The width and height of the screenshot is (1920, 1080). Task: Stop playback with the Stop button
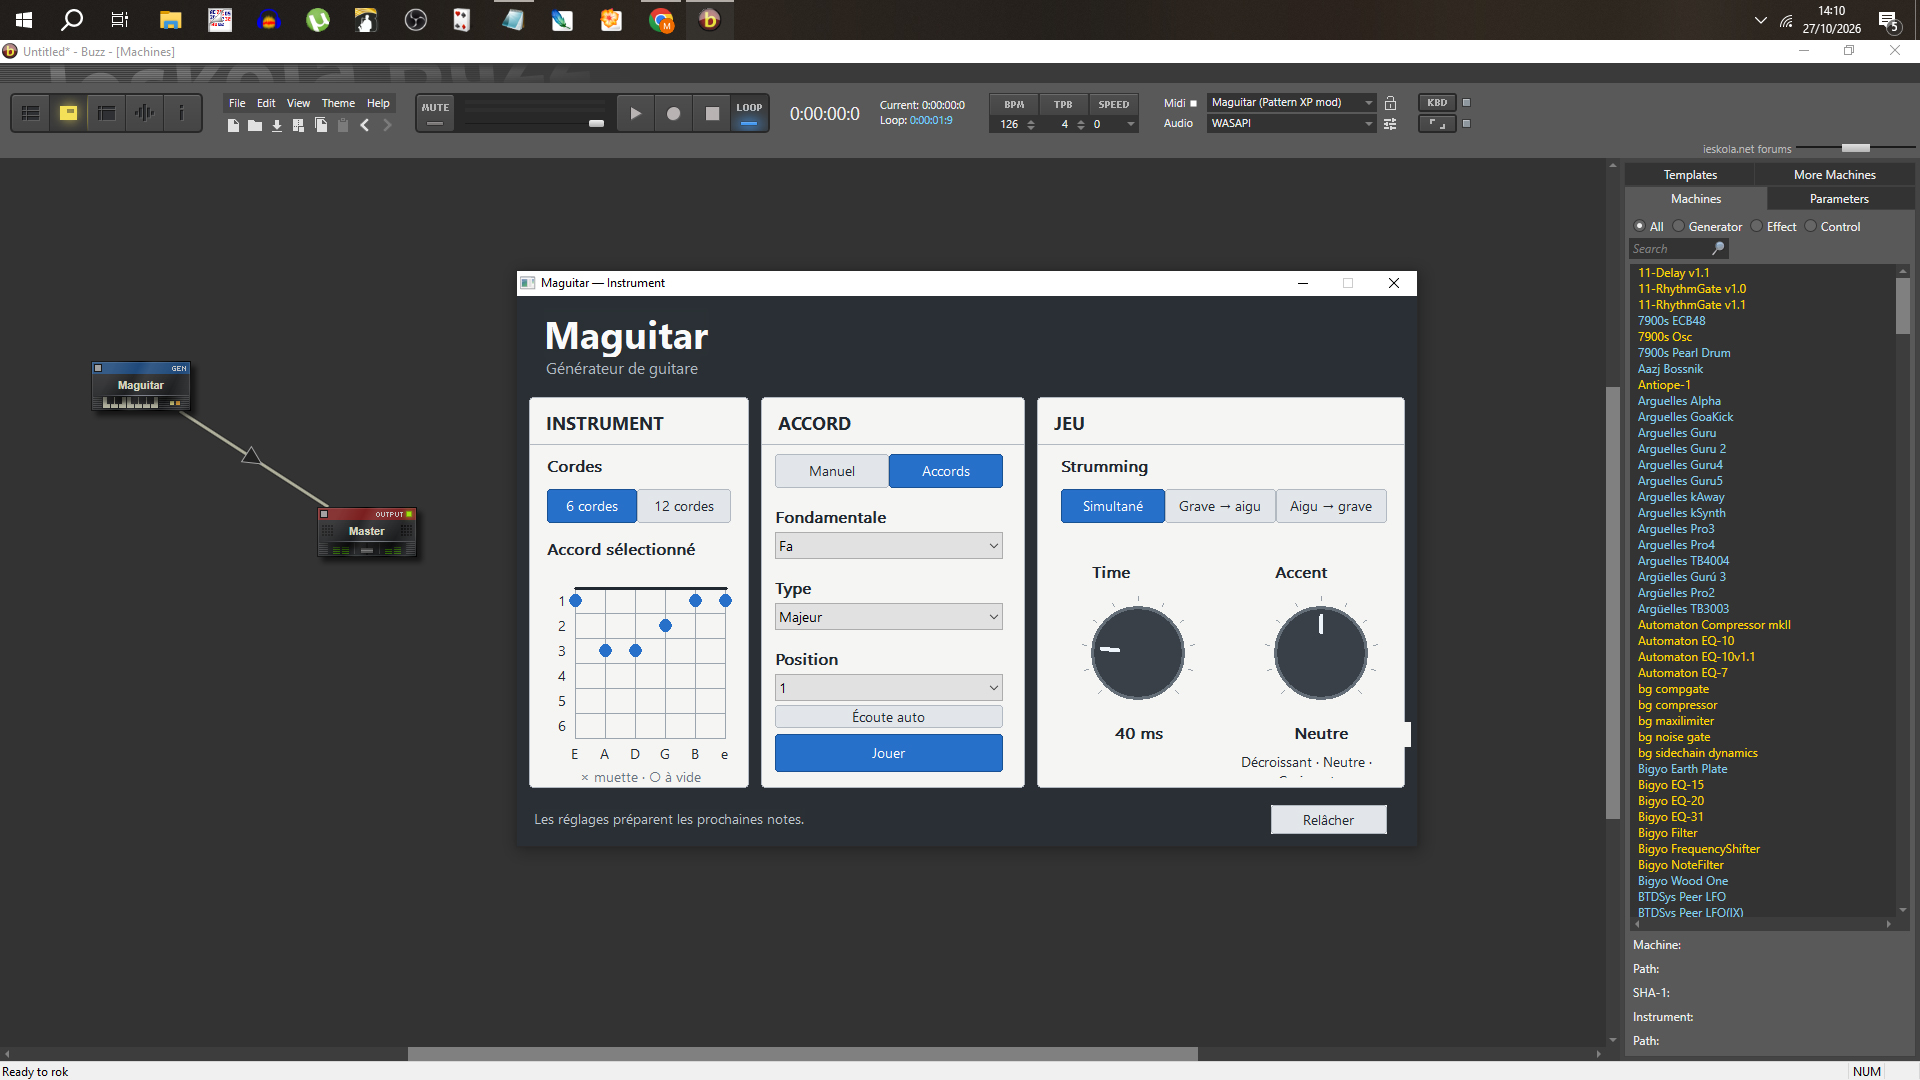tap(712, 114)
